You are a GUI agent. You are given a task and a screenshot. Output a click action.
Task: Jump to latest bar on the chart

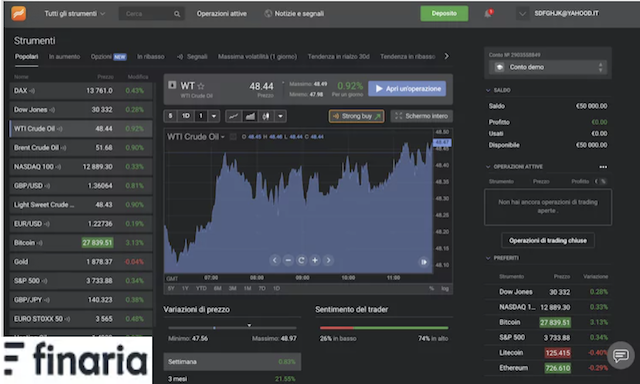pos(424,262)
